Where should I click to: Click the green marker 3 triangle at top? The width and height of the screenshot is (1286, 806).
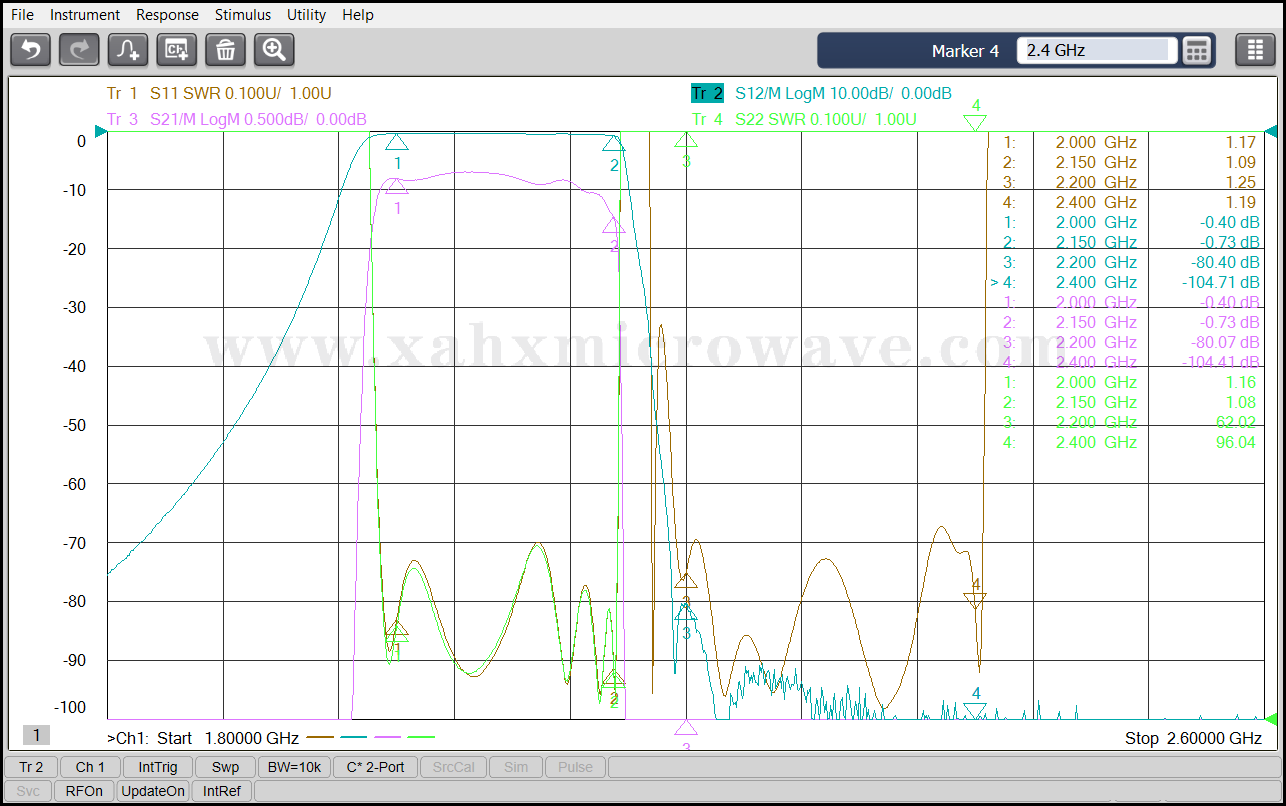685,139
